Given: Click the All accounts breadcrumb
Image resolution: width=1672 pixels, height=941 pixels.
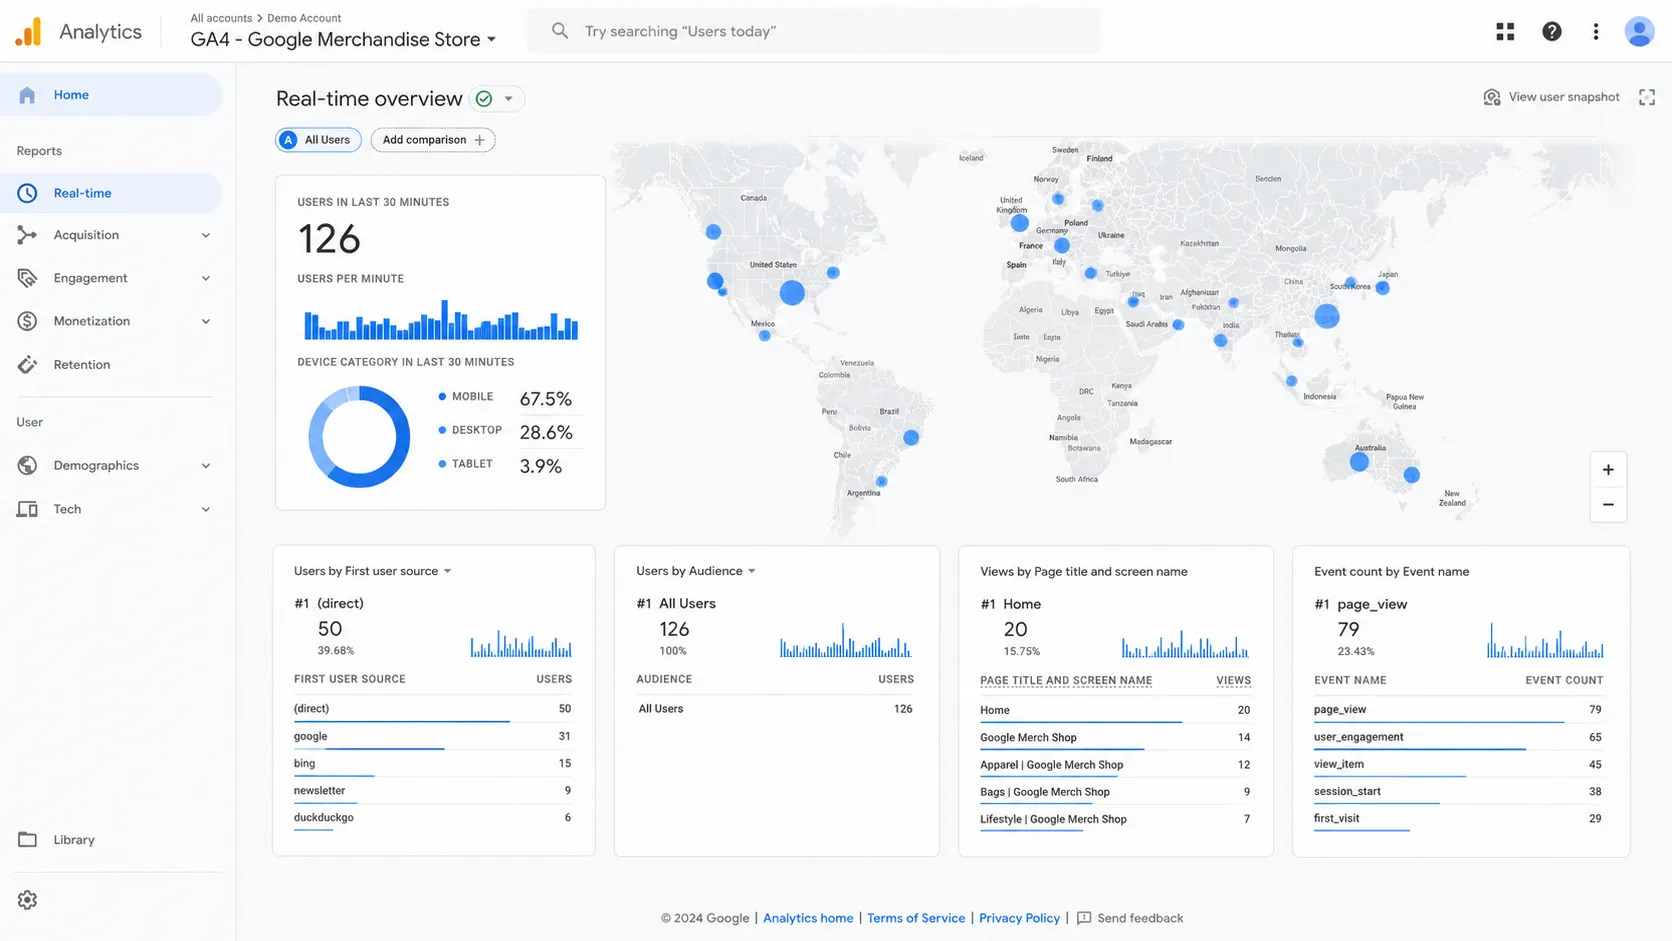Looking at the screenshot, I should click(x=221, y=18).
